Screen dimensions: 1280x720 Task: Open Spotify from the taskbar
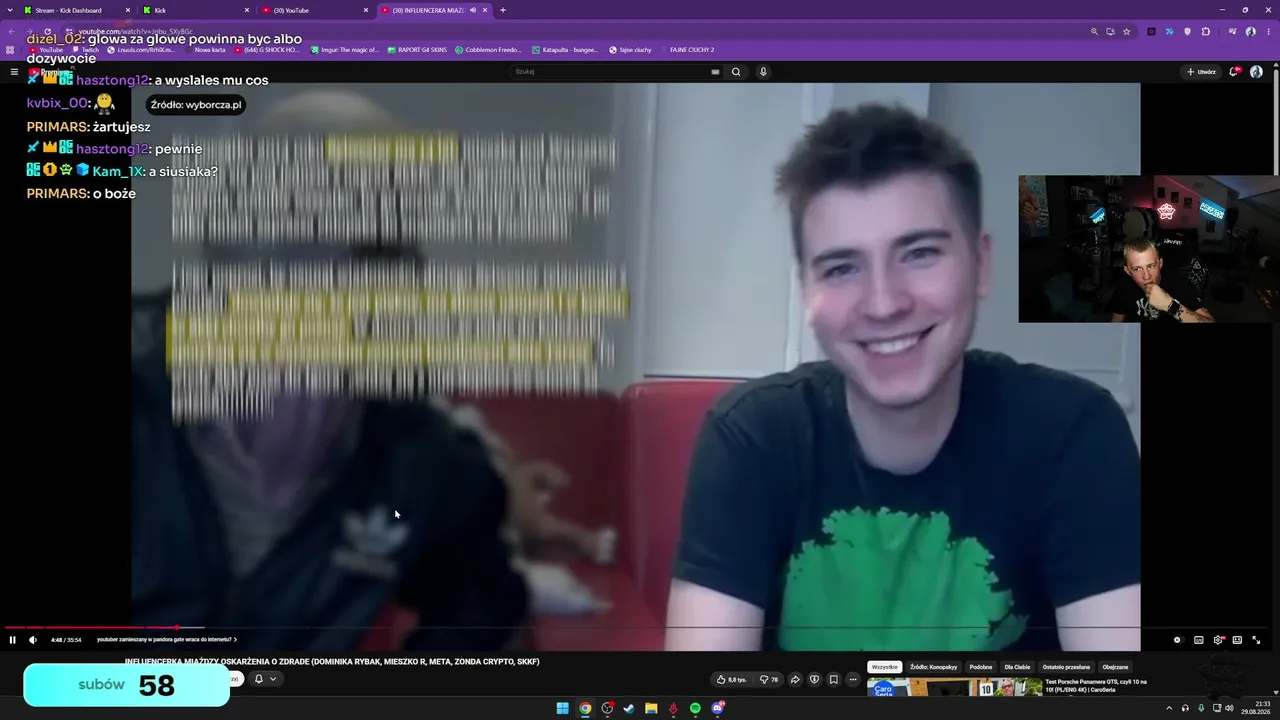(x=695, y=708)
